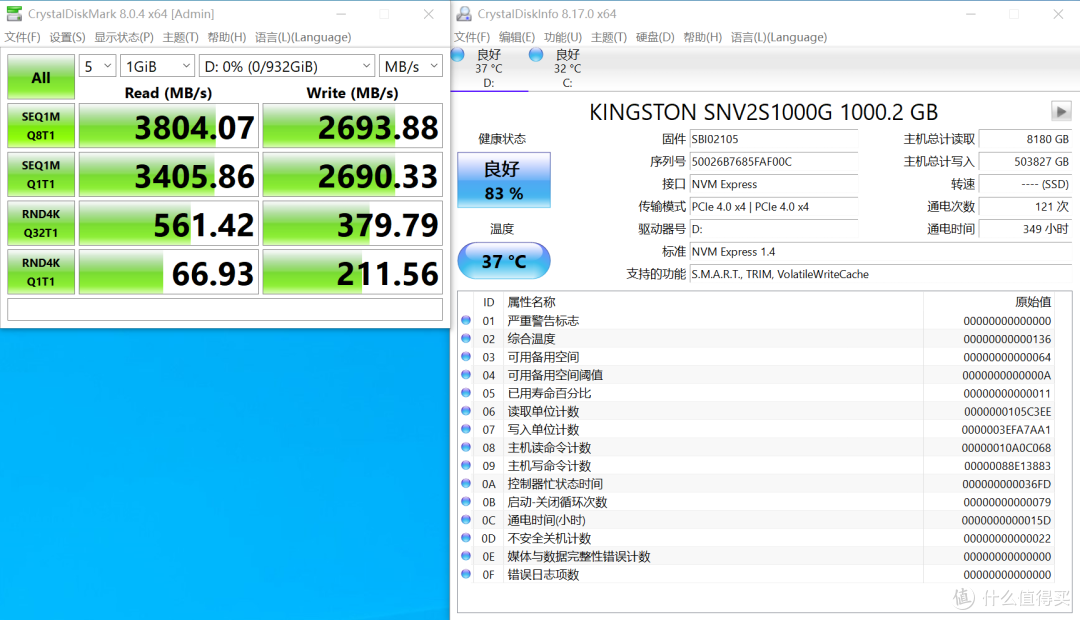Run the RND4K Q1T1 test

(41, 272)
